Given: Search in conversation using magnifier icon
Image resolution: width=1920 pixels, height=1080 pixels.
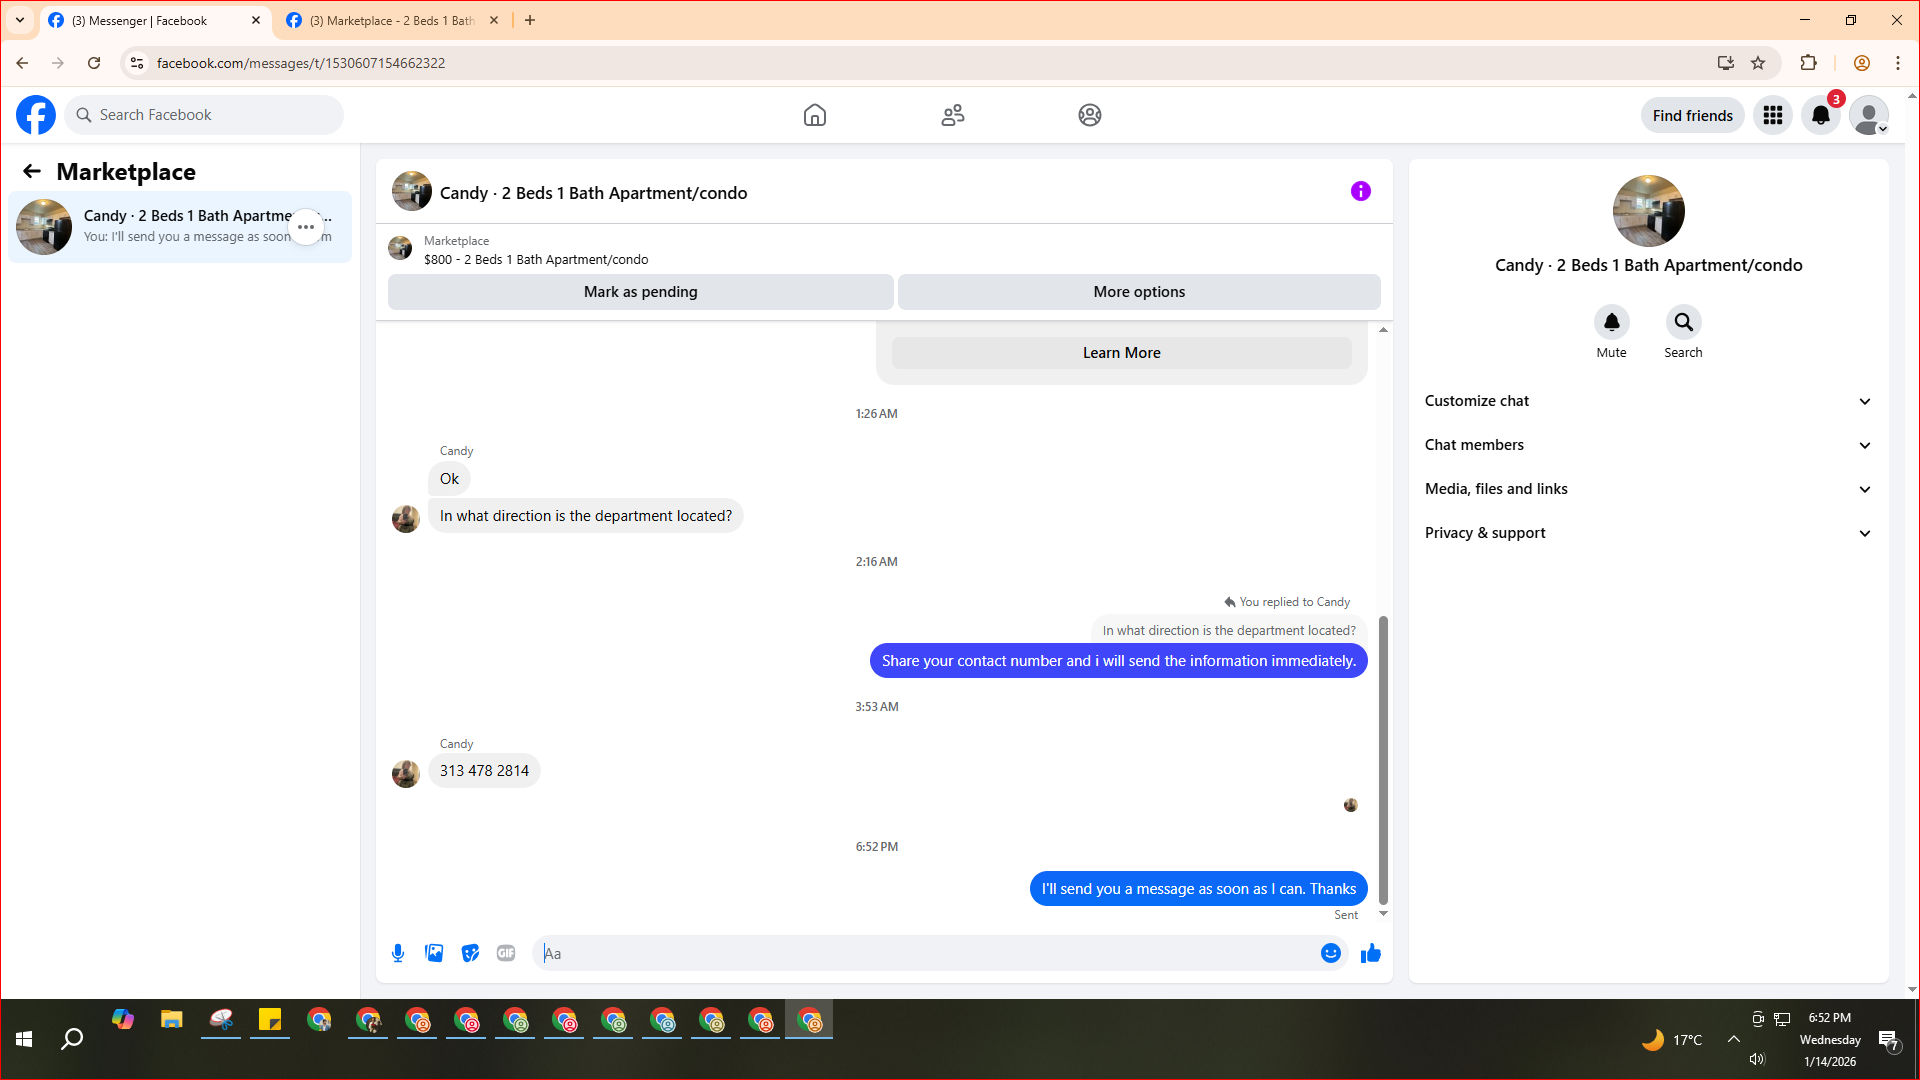Looking at the screenshot, I should [x=1683, y=322].
